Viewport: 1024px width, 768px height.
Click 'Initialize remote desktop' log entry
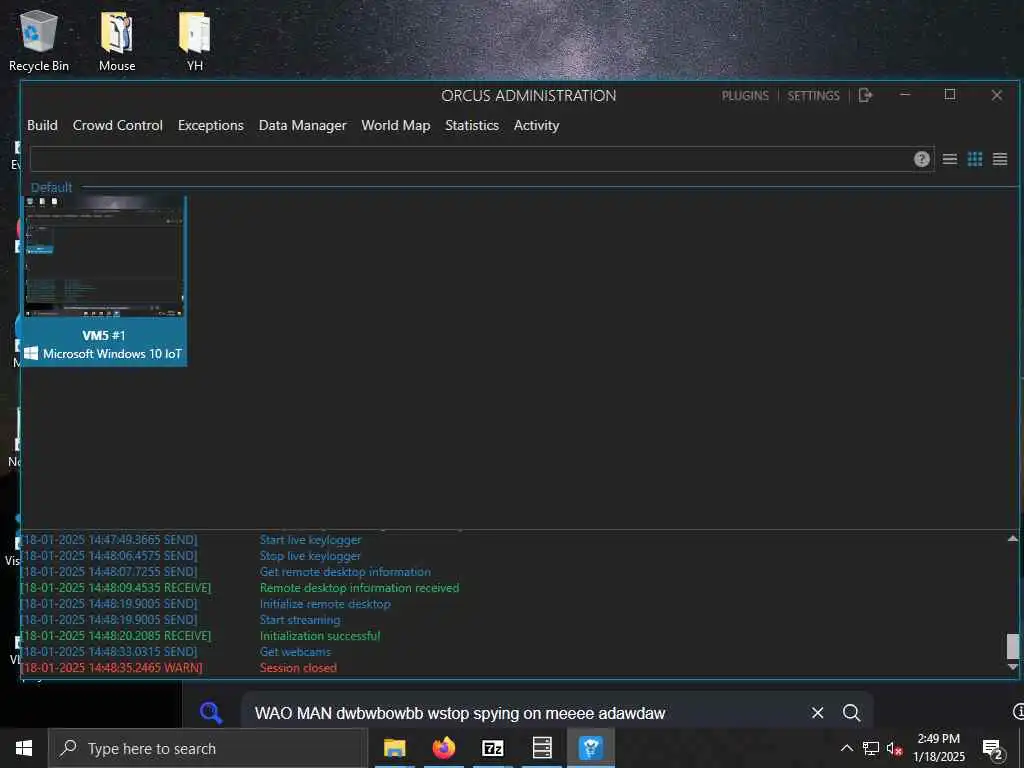(x=325, y=604)
